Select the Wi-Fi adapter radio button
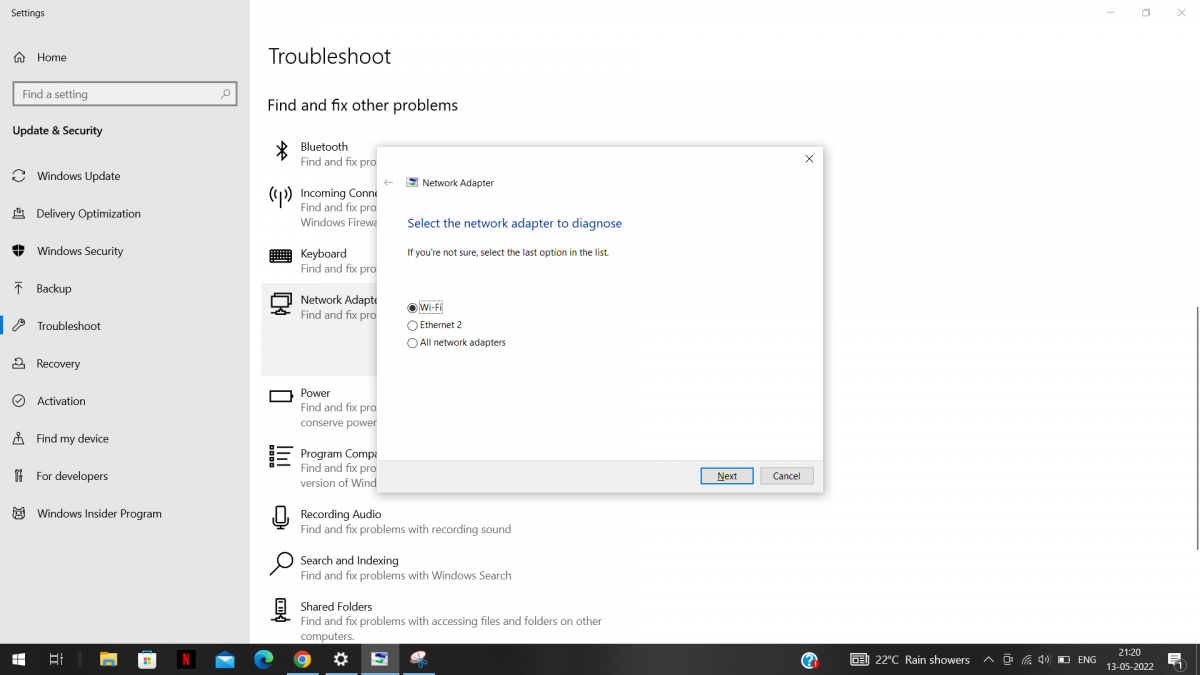This screenshot has width=1200, height=675. (x=412, y=307)
